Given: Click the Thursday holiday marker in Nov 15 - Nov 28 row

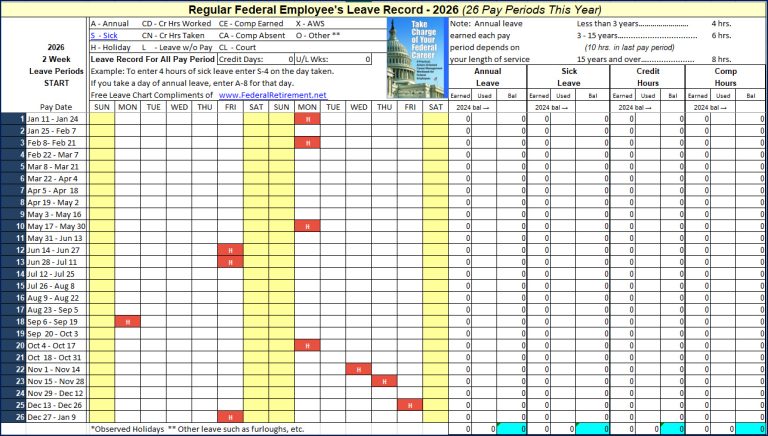Looking at the screenshot, I should (384, 381).
